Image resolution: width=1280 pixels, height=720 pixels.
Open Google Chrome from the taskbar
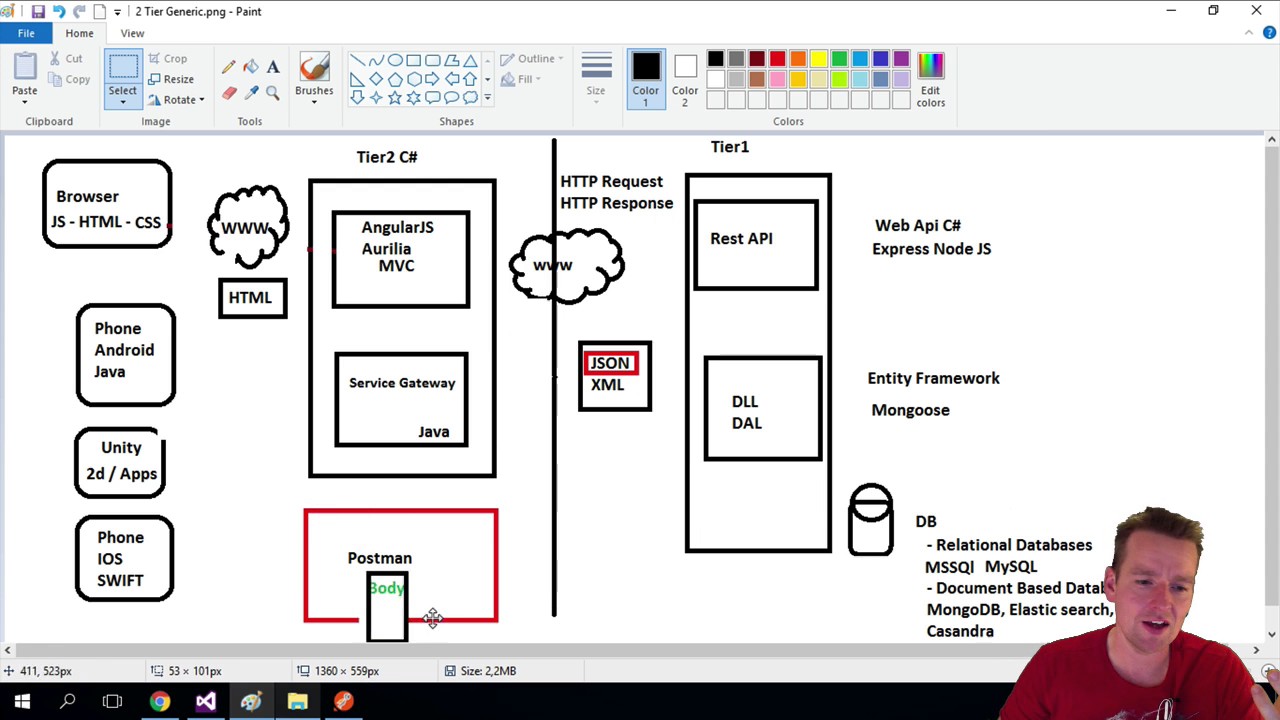tap(160, 702)
